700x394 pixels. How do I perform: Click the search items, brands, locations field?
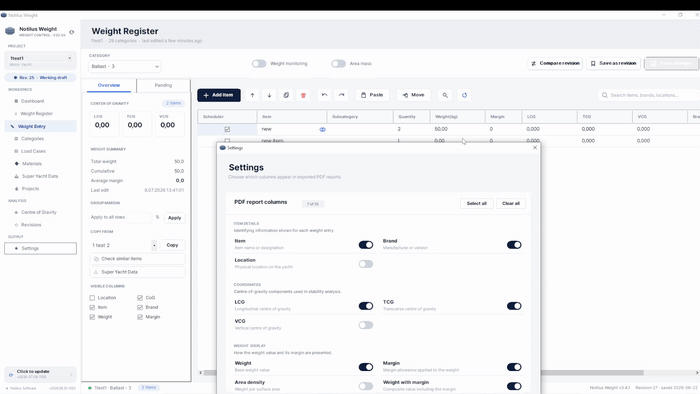click(x=648, y=95)
